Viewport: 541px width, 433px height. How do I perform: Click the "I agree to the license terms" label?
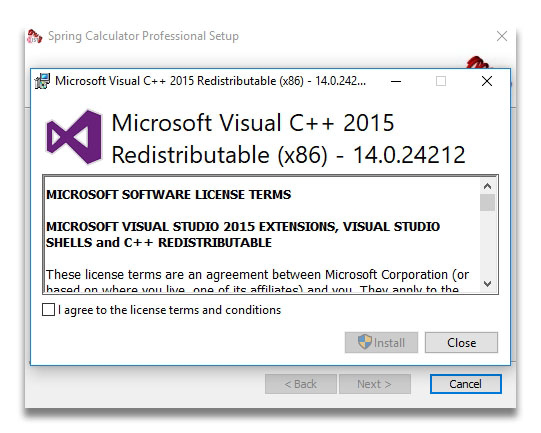(x=169, y=310)
